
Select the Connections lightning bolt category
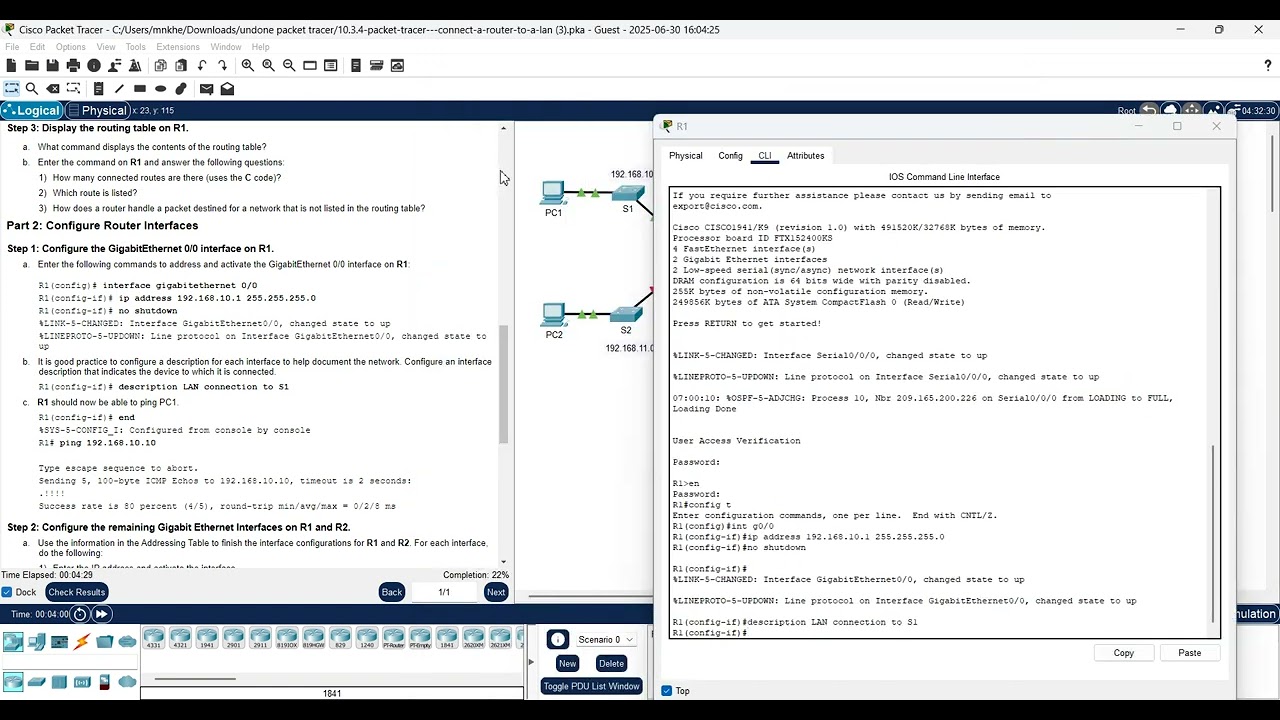pyautogui.click(x=82, y=641)
